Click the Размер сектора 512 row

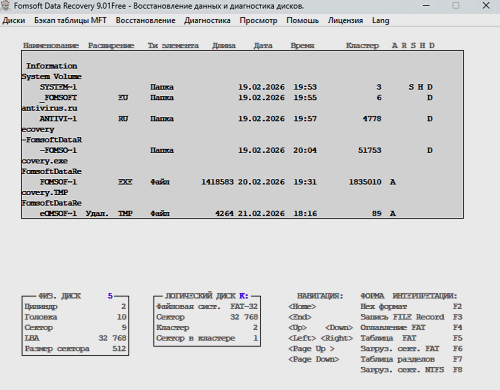coord(75,349)
